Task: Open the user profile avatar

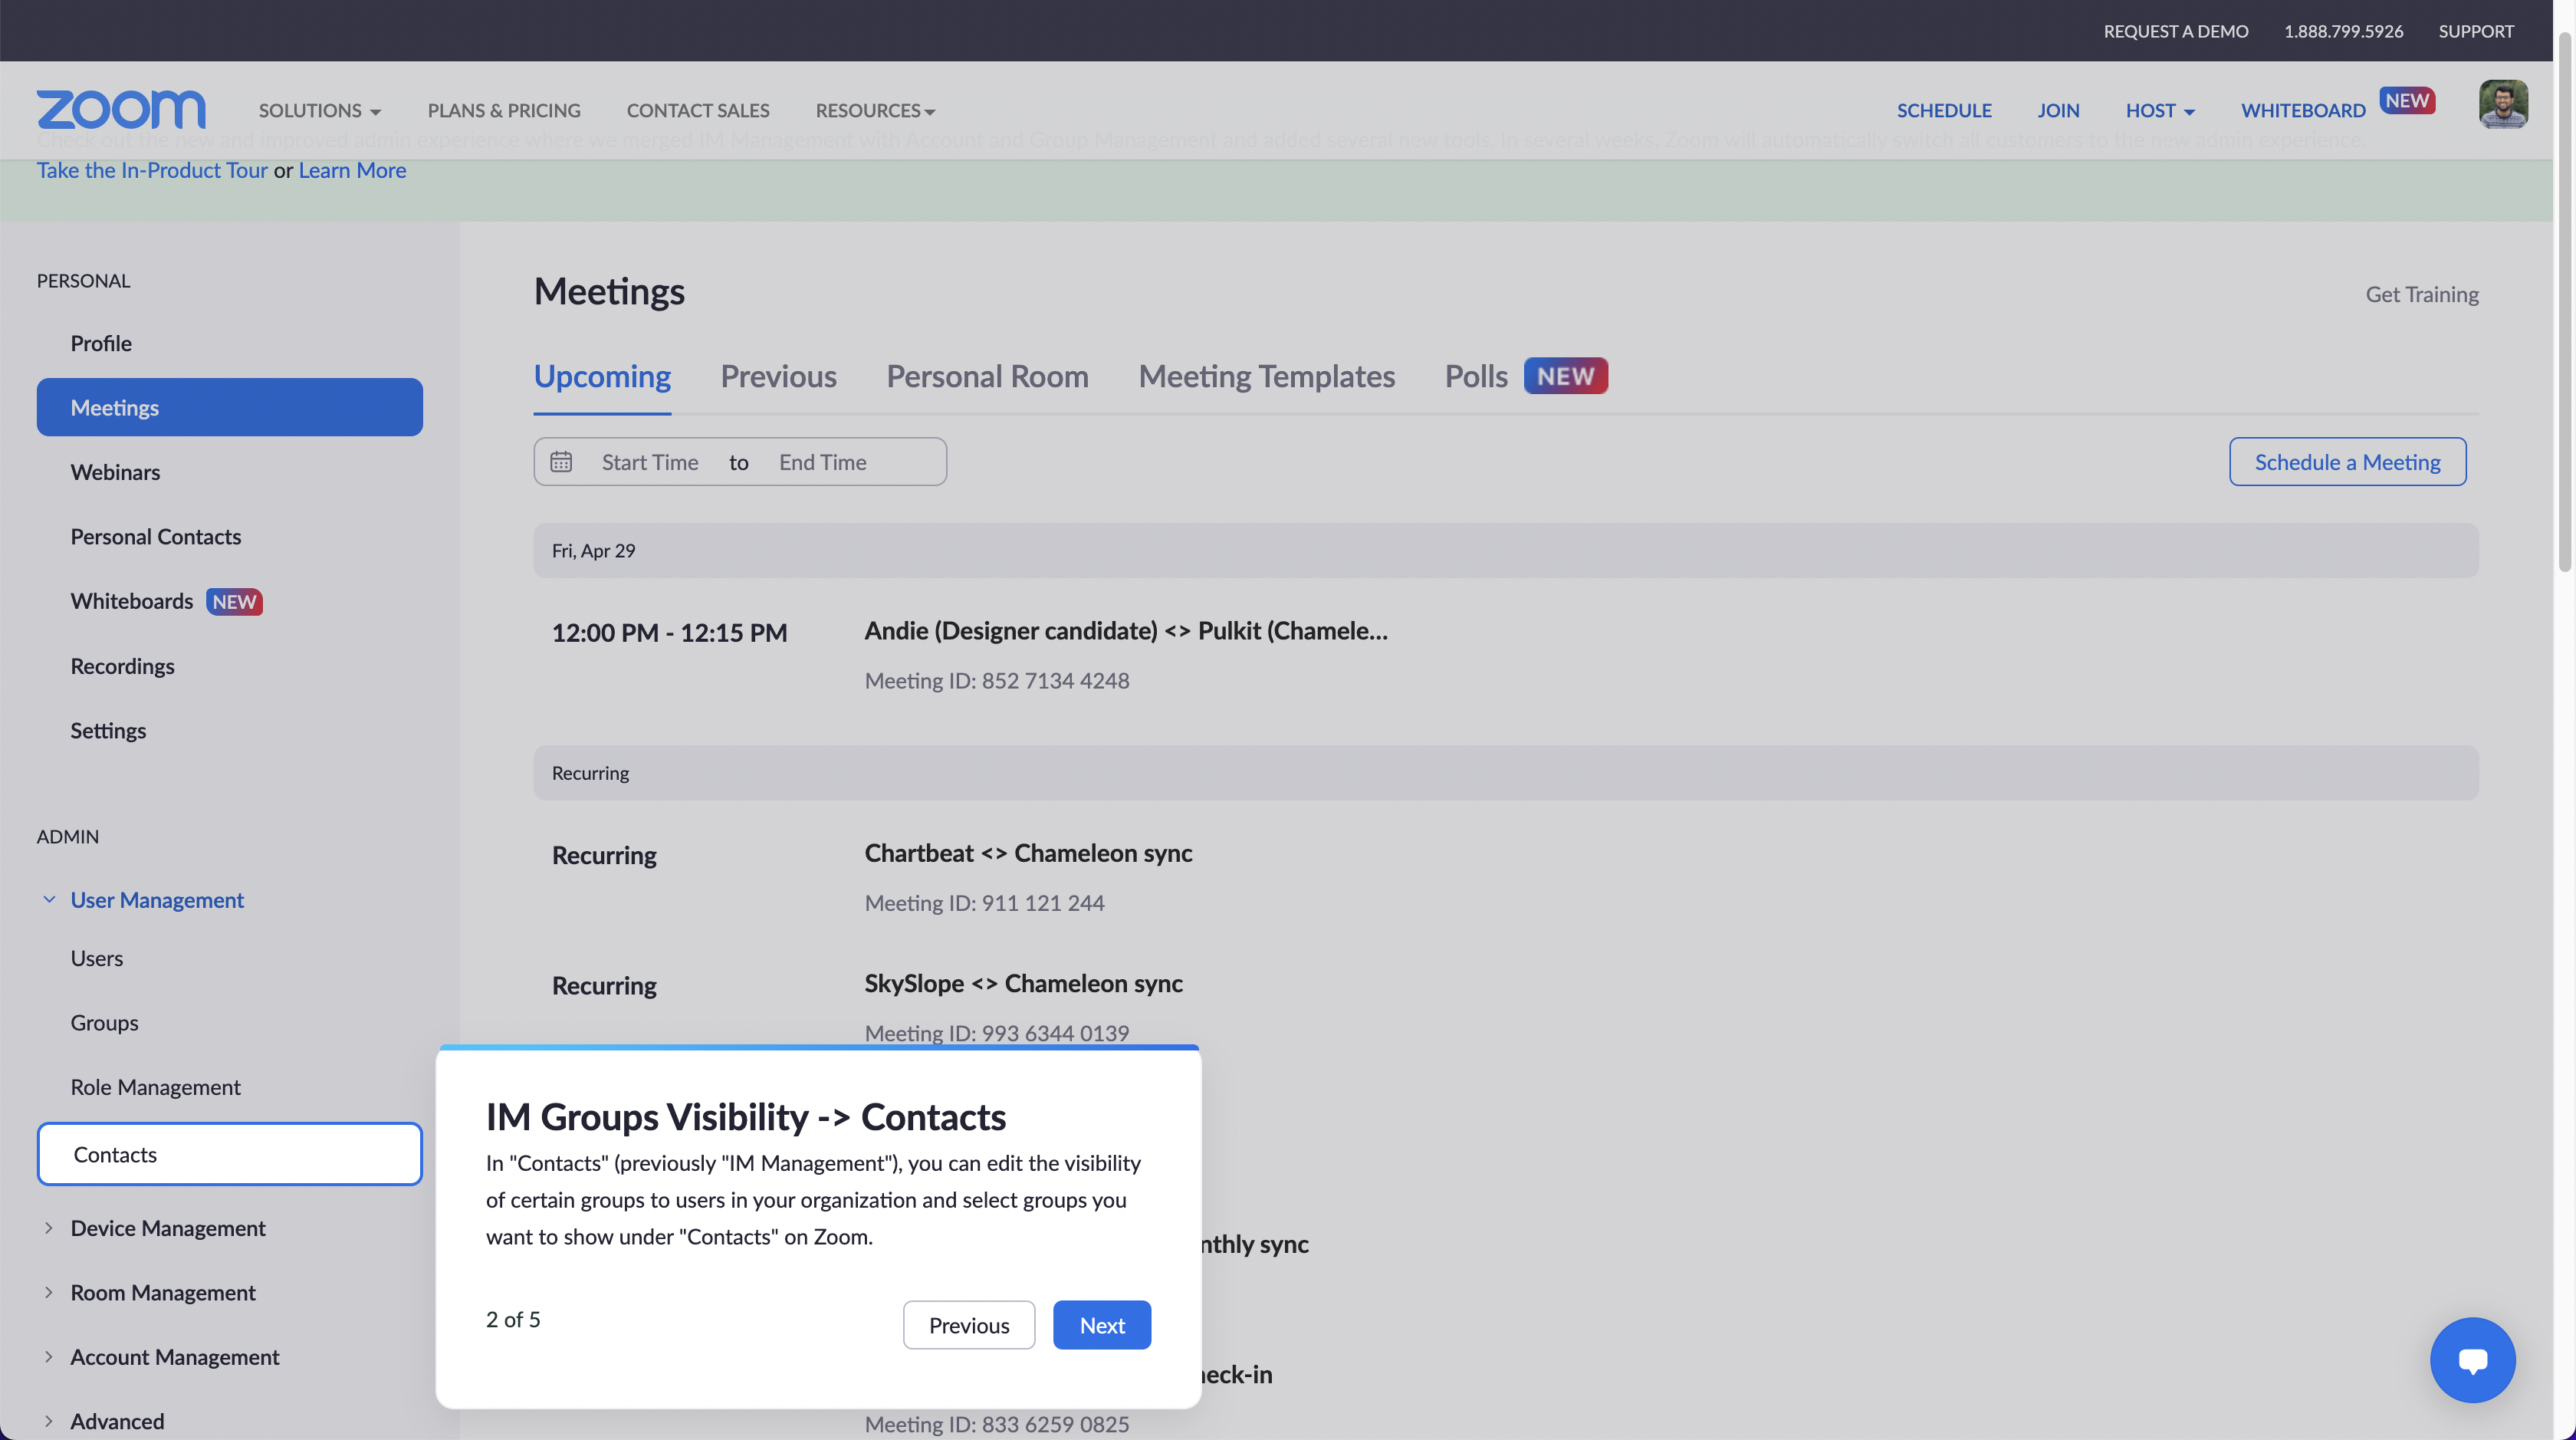Action: (2502, 104)
